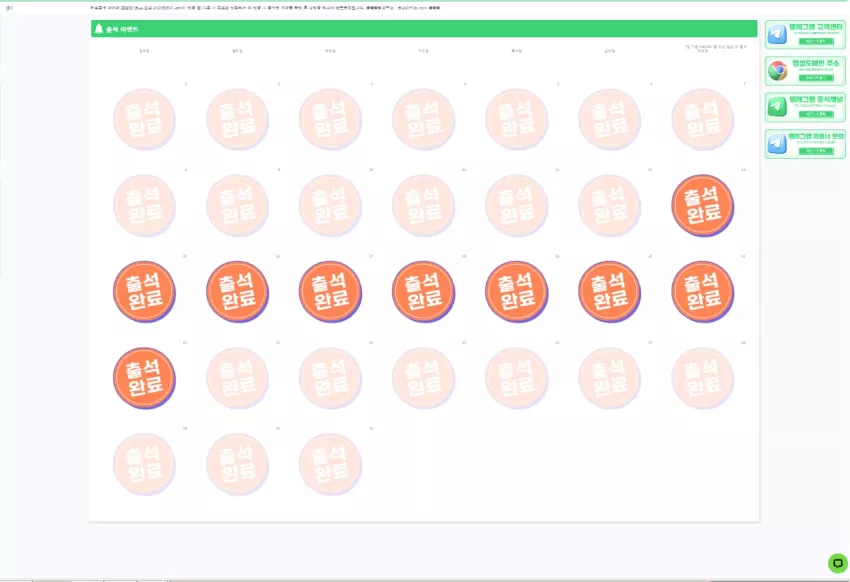The width and height of the screenshot is (850, 582).
Task: Click the Telegram icon in the bottom sidebar card
Action: pos(777,144)
